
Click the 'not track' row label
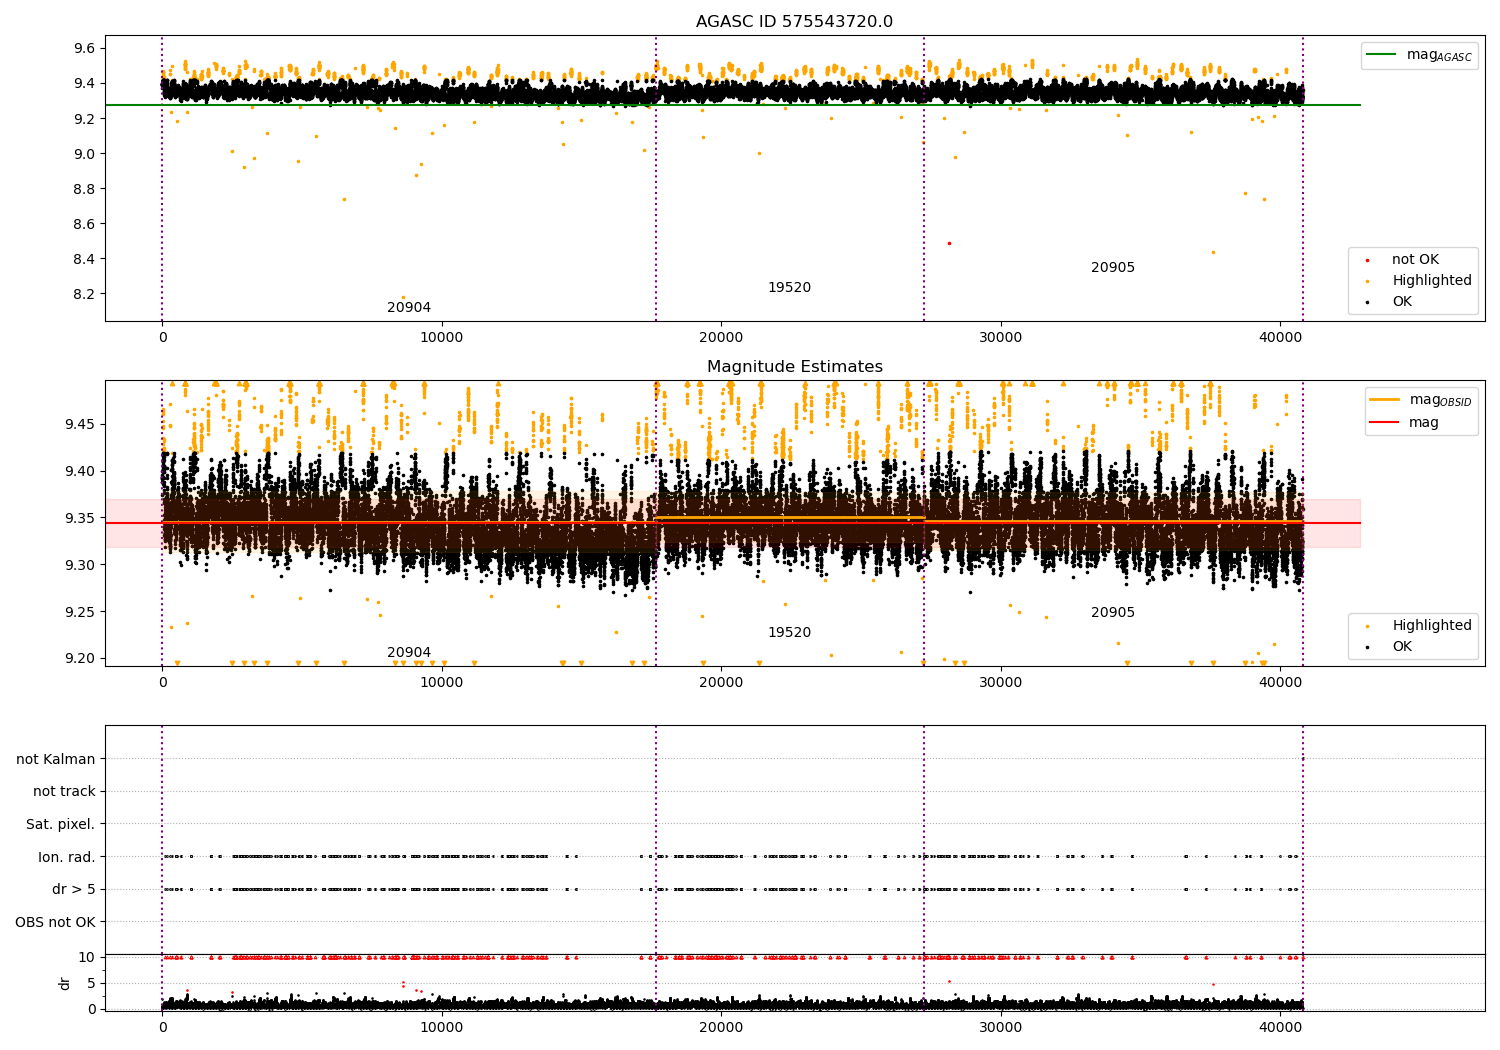tap(64, 792)
